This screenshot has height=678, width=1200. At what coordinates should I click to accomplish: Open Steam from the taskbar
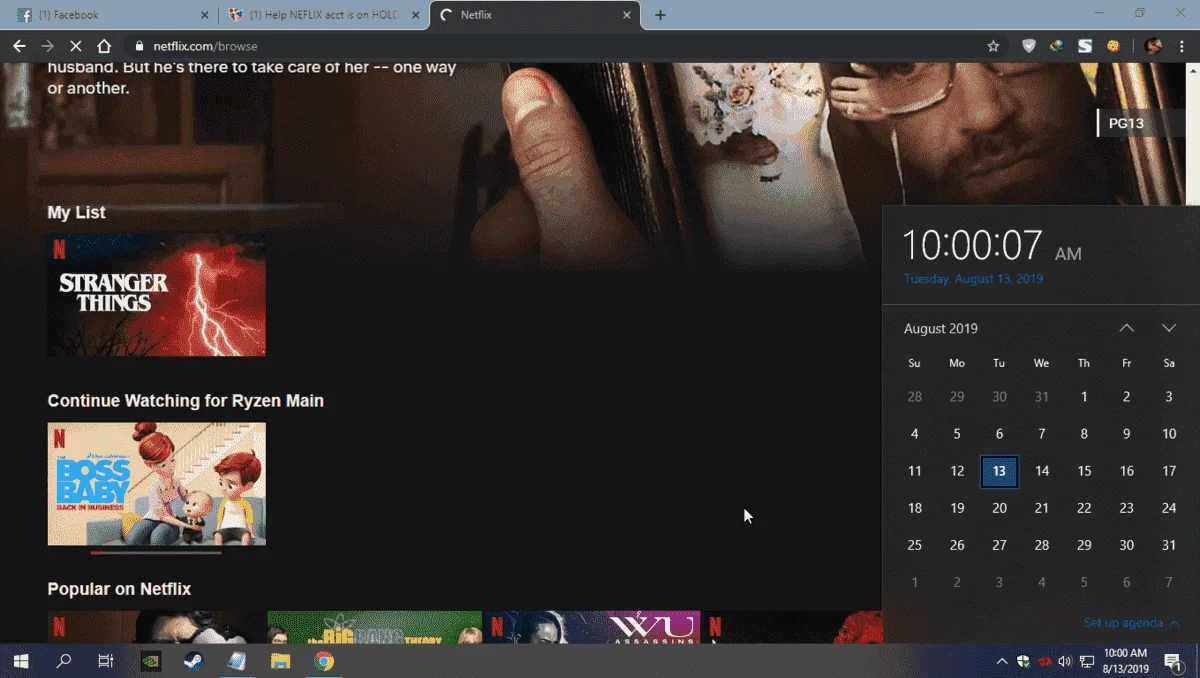coord(193,661)
